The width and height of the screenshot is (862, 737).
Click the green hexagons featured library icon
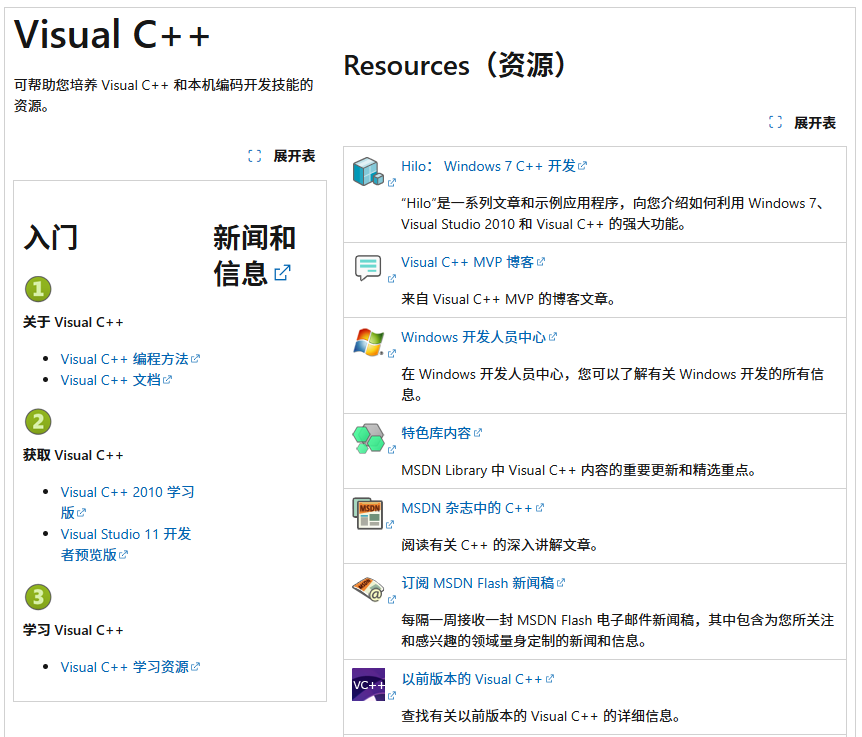(368, 438)
